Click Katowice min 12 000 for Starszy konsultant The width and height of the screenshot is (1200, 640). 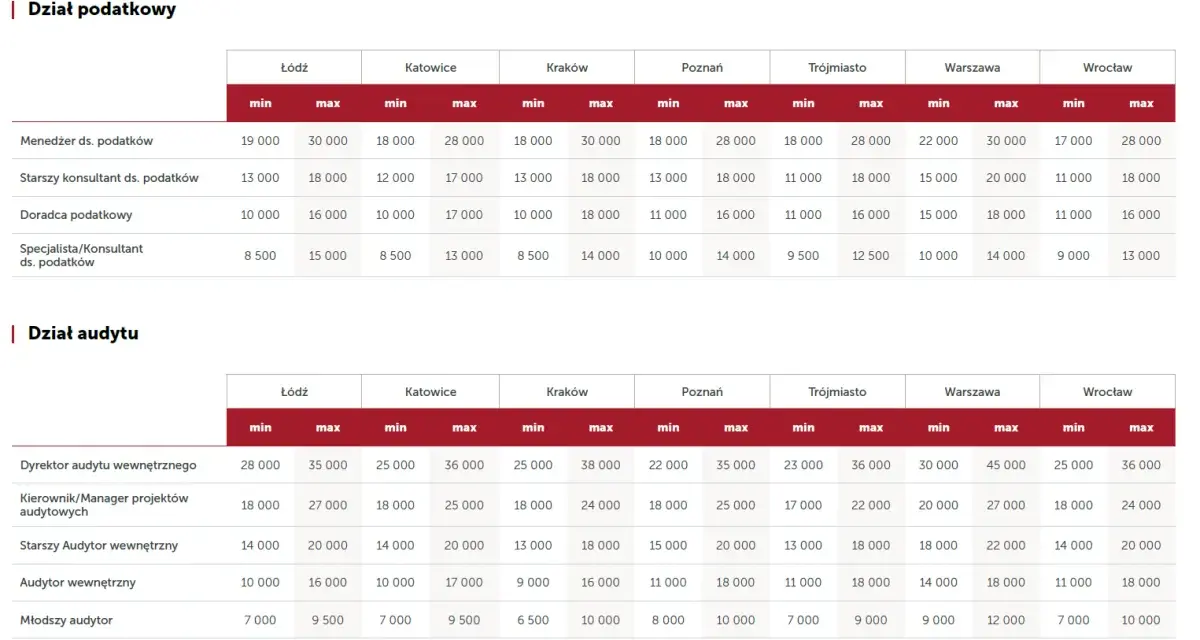[395, 178]
